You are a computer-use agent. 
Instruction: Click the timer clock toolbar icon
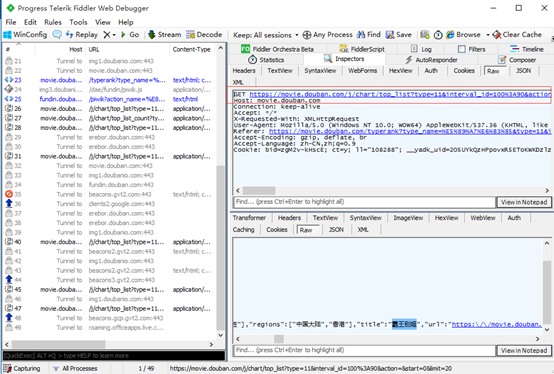(438, 35)
